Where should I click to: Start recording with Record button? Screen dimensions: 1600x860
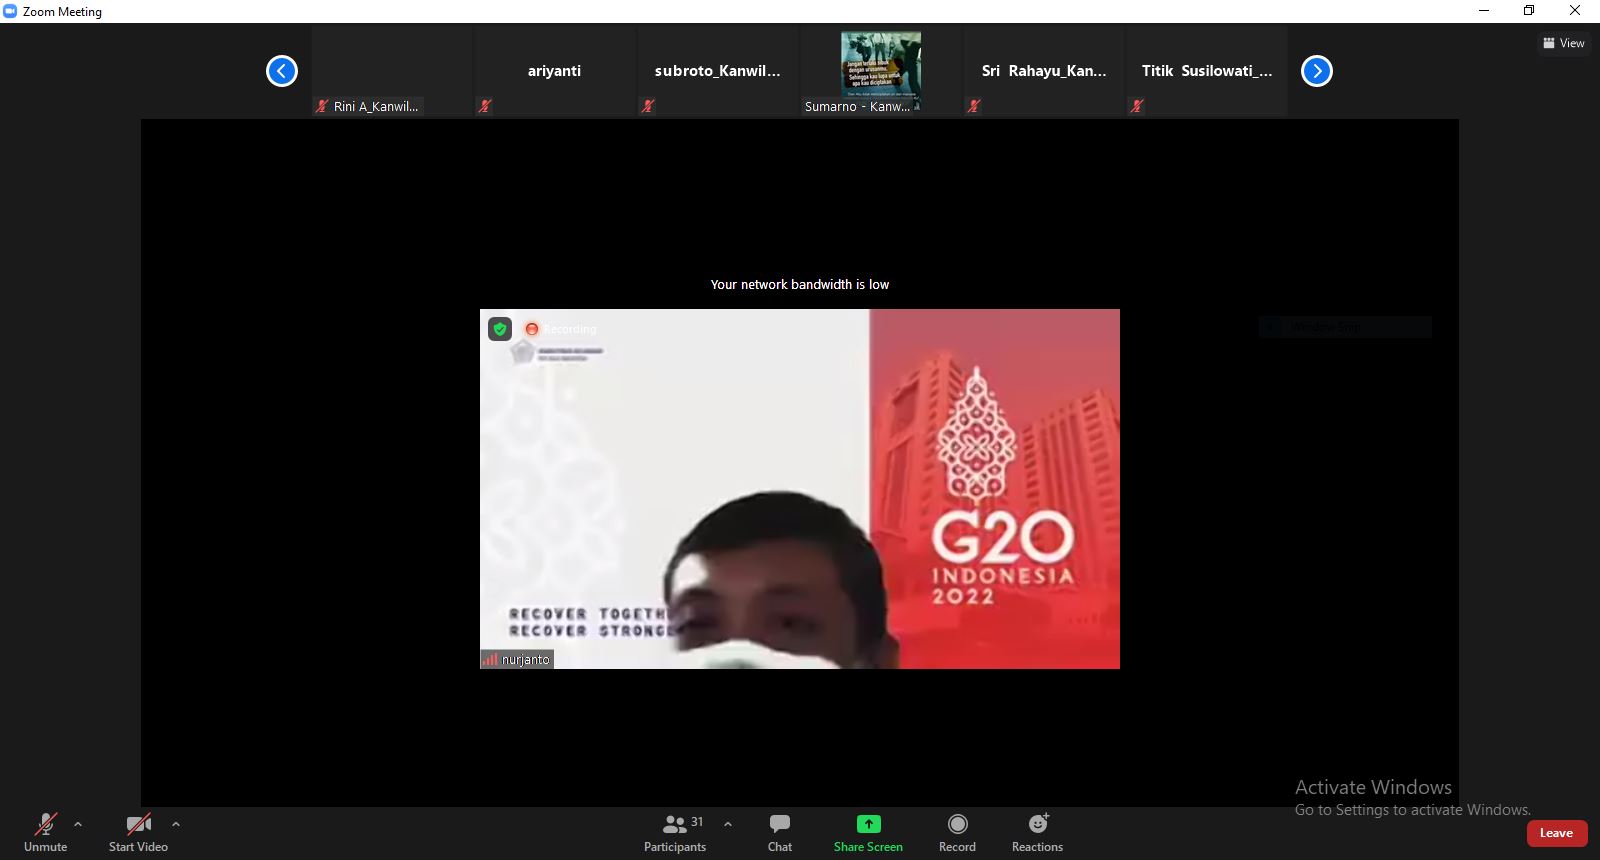(957, 832)
